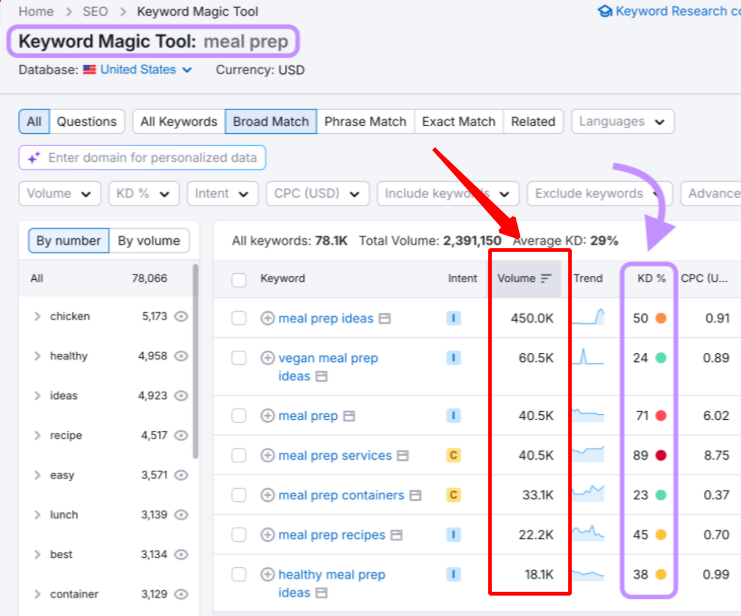Viewport: 741px width, 616px height.
Task: Open the KD % filter dropdown
Action: coord(144,194)
